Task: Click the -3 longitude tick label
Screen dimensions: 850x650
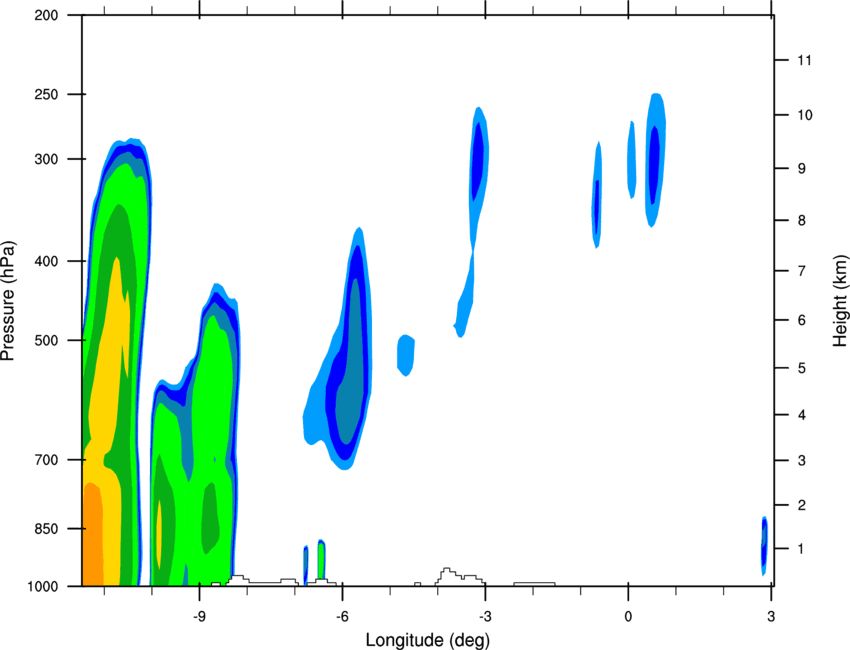Action: pyautogui.click(x=485, y=617)
